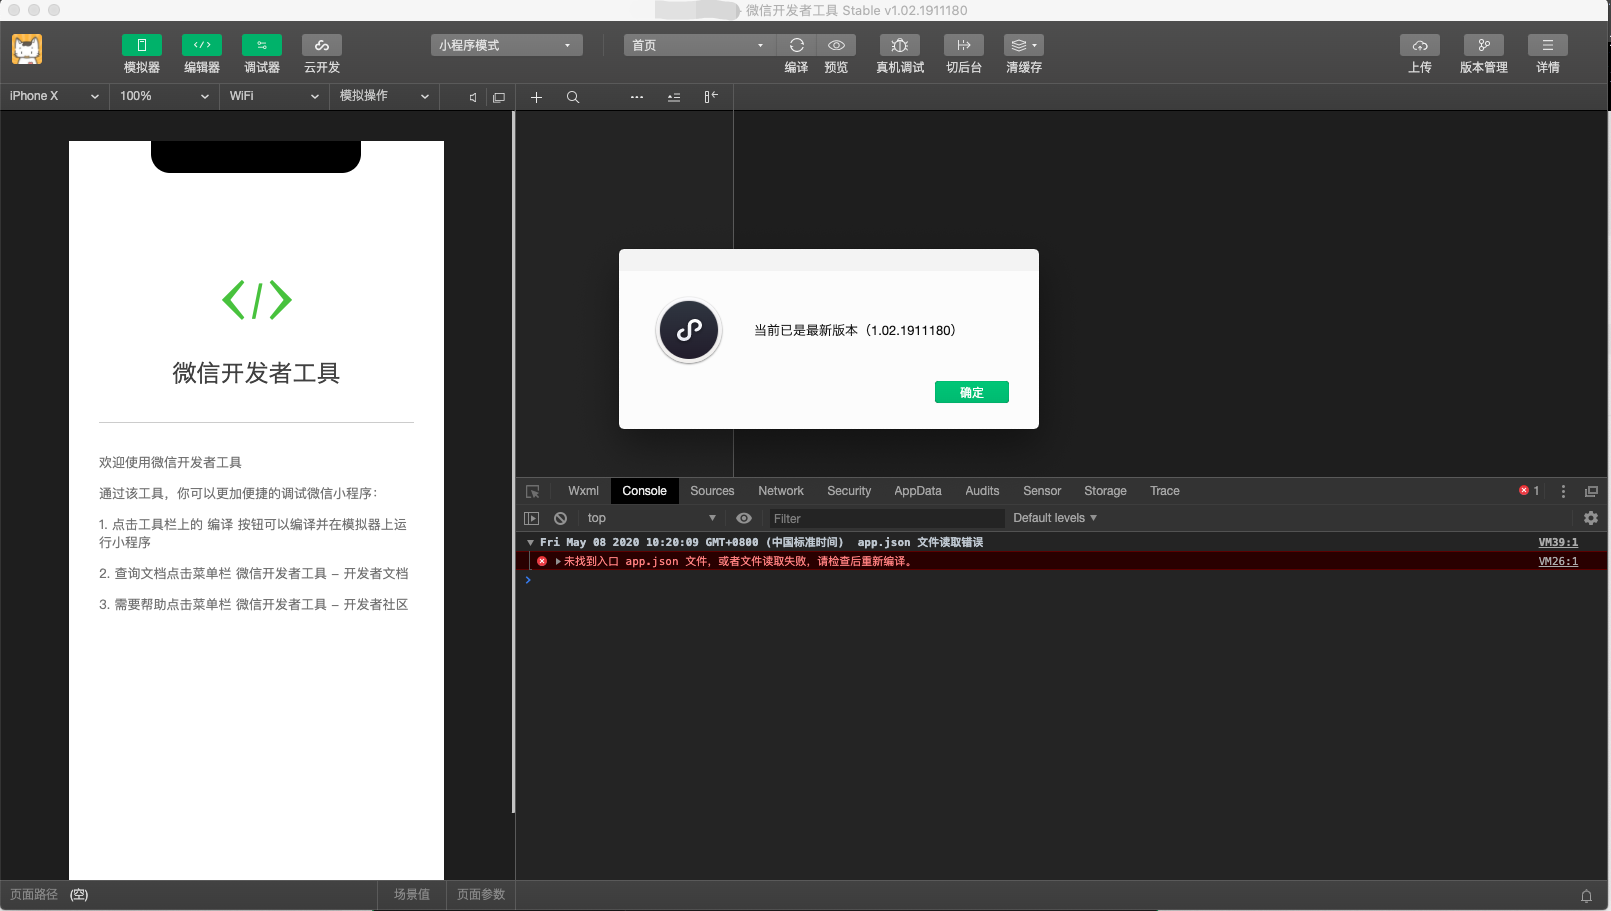Click the collapse-all icon in file tree toolbar
The height and width of the screenshot is (911, 1611).
(x=674, y=97)
